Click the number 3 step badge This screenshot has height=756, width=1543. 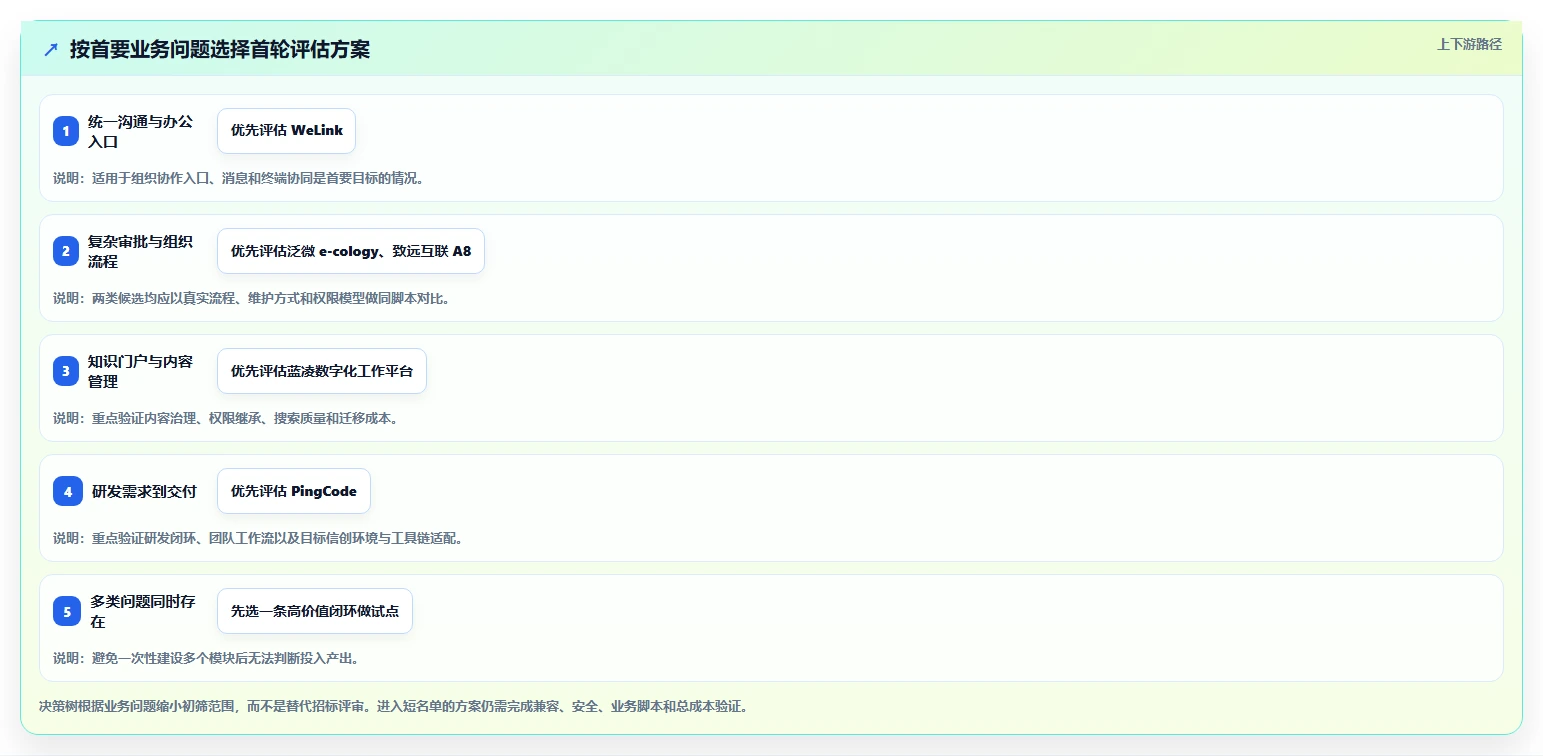click(x=66, y=371)
